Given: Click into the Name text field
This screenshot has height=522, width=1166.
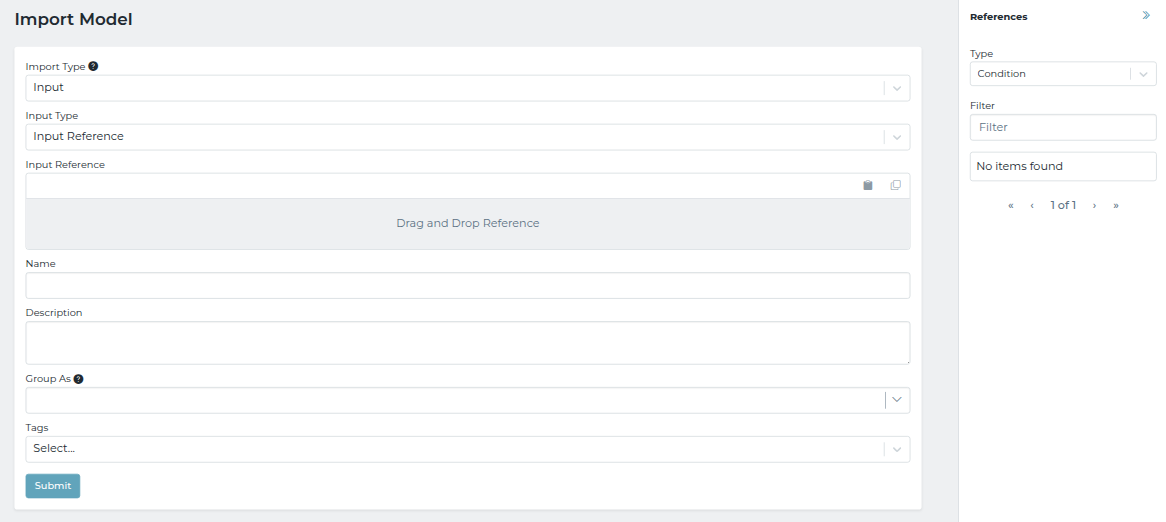Looking at the screenshot, I should [x=467, y=286].
